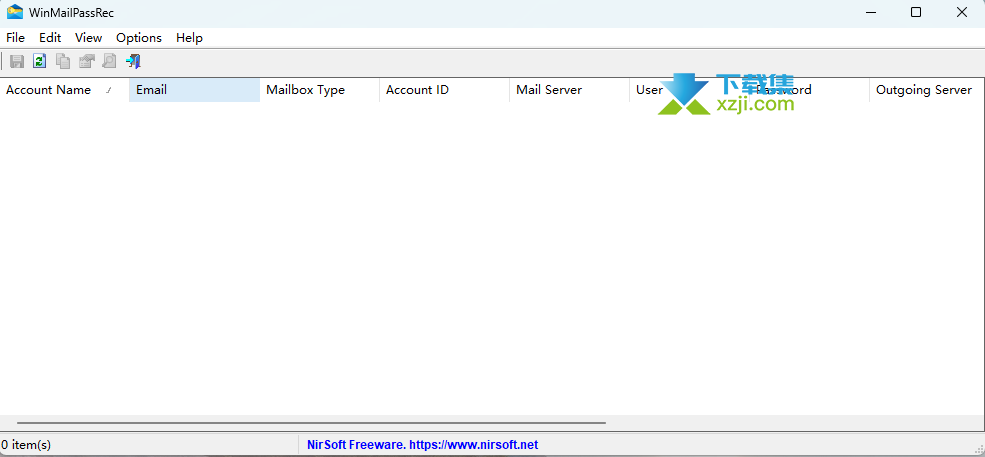Click the Exit door toolbar icon
The image size is (985, 457).
click(x=133, y=61)
